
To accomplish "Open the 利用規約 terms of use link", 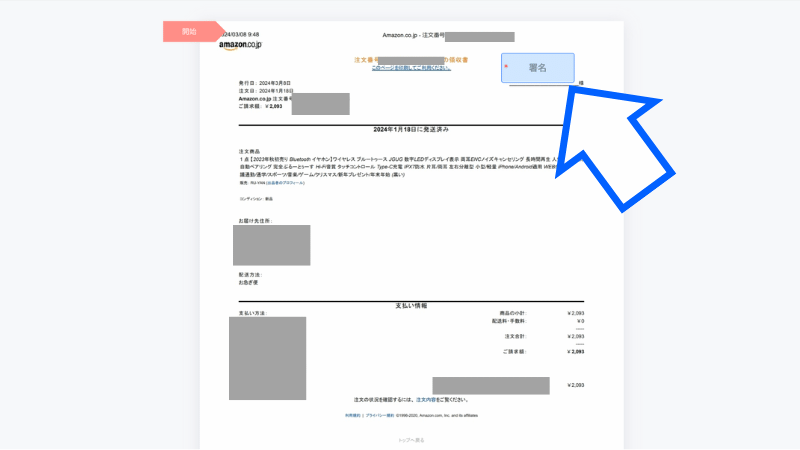I will pos(353,416).
